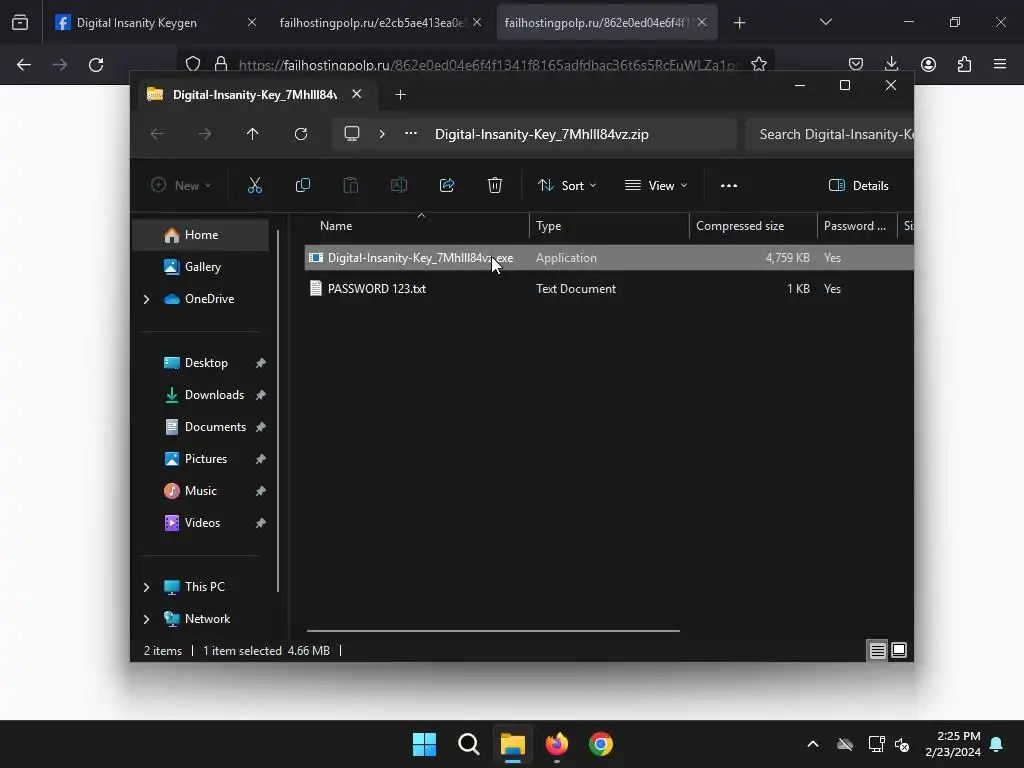This screenshot has width=1024, height=768.
Task: Select the PASSWORD 123.txt file
Action: click(x=609, y=289)
